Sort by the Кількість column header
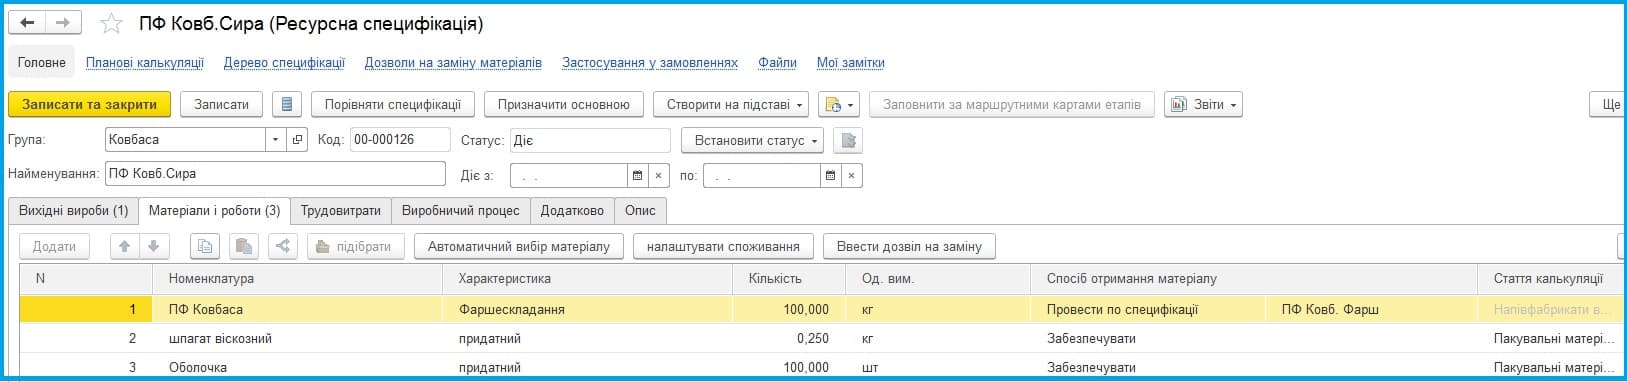This screenshot has height=382, width=1627. [789, 279]
